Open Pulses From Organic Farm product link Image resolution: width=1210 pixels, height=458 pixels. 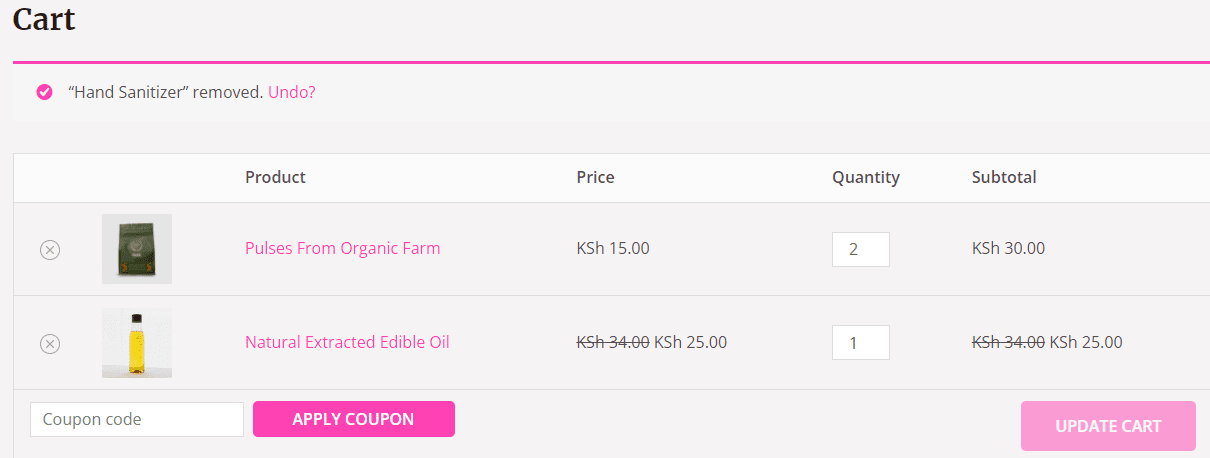342,248
